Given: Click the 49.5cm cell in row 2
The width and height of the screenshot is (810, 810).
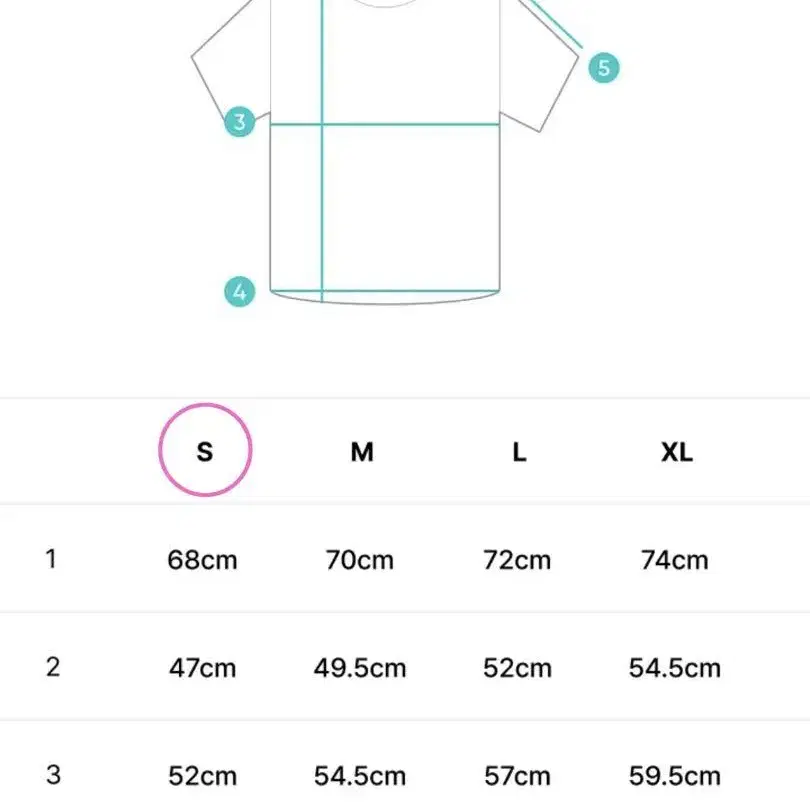Looking at the screenshot, I should 360,668.
